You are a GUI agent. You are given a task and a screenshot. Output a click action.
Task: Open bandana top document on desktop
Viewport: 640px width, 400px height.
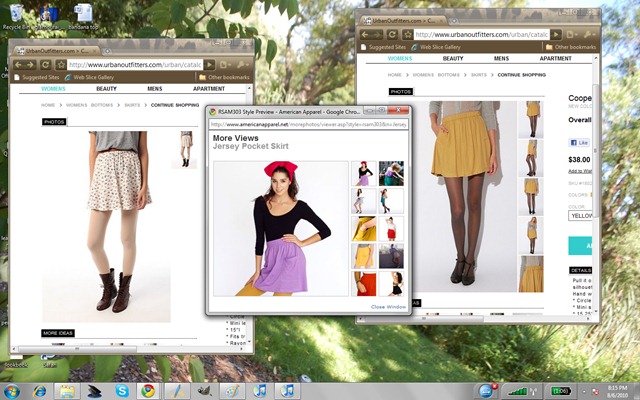(x=83, y=17)
